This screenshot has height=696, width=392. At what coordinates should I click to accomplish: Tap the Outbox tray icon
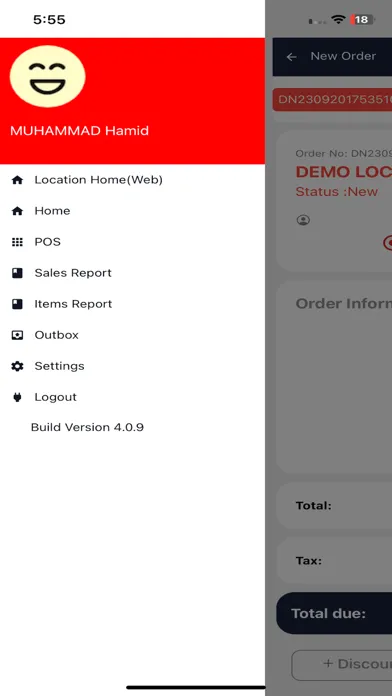tap(17, 335)
